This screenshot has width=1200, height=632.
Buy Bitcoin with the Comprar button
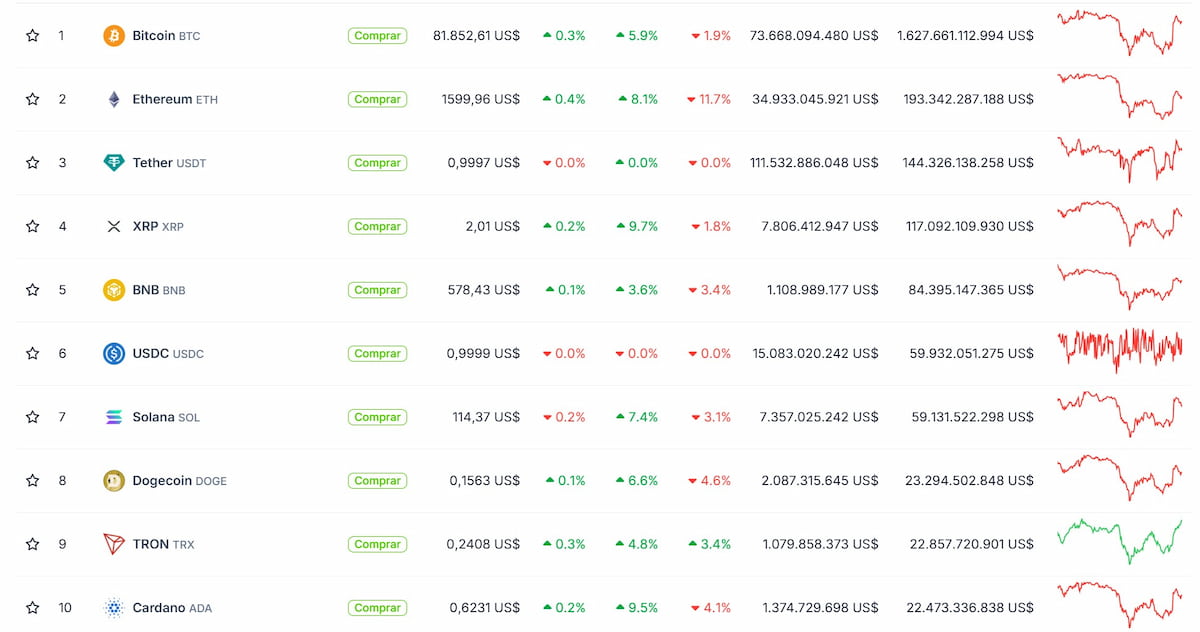(377, 36)
